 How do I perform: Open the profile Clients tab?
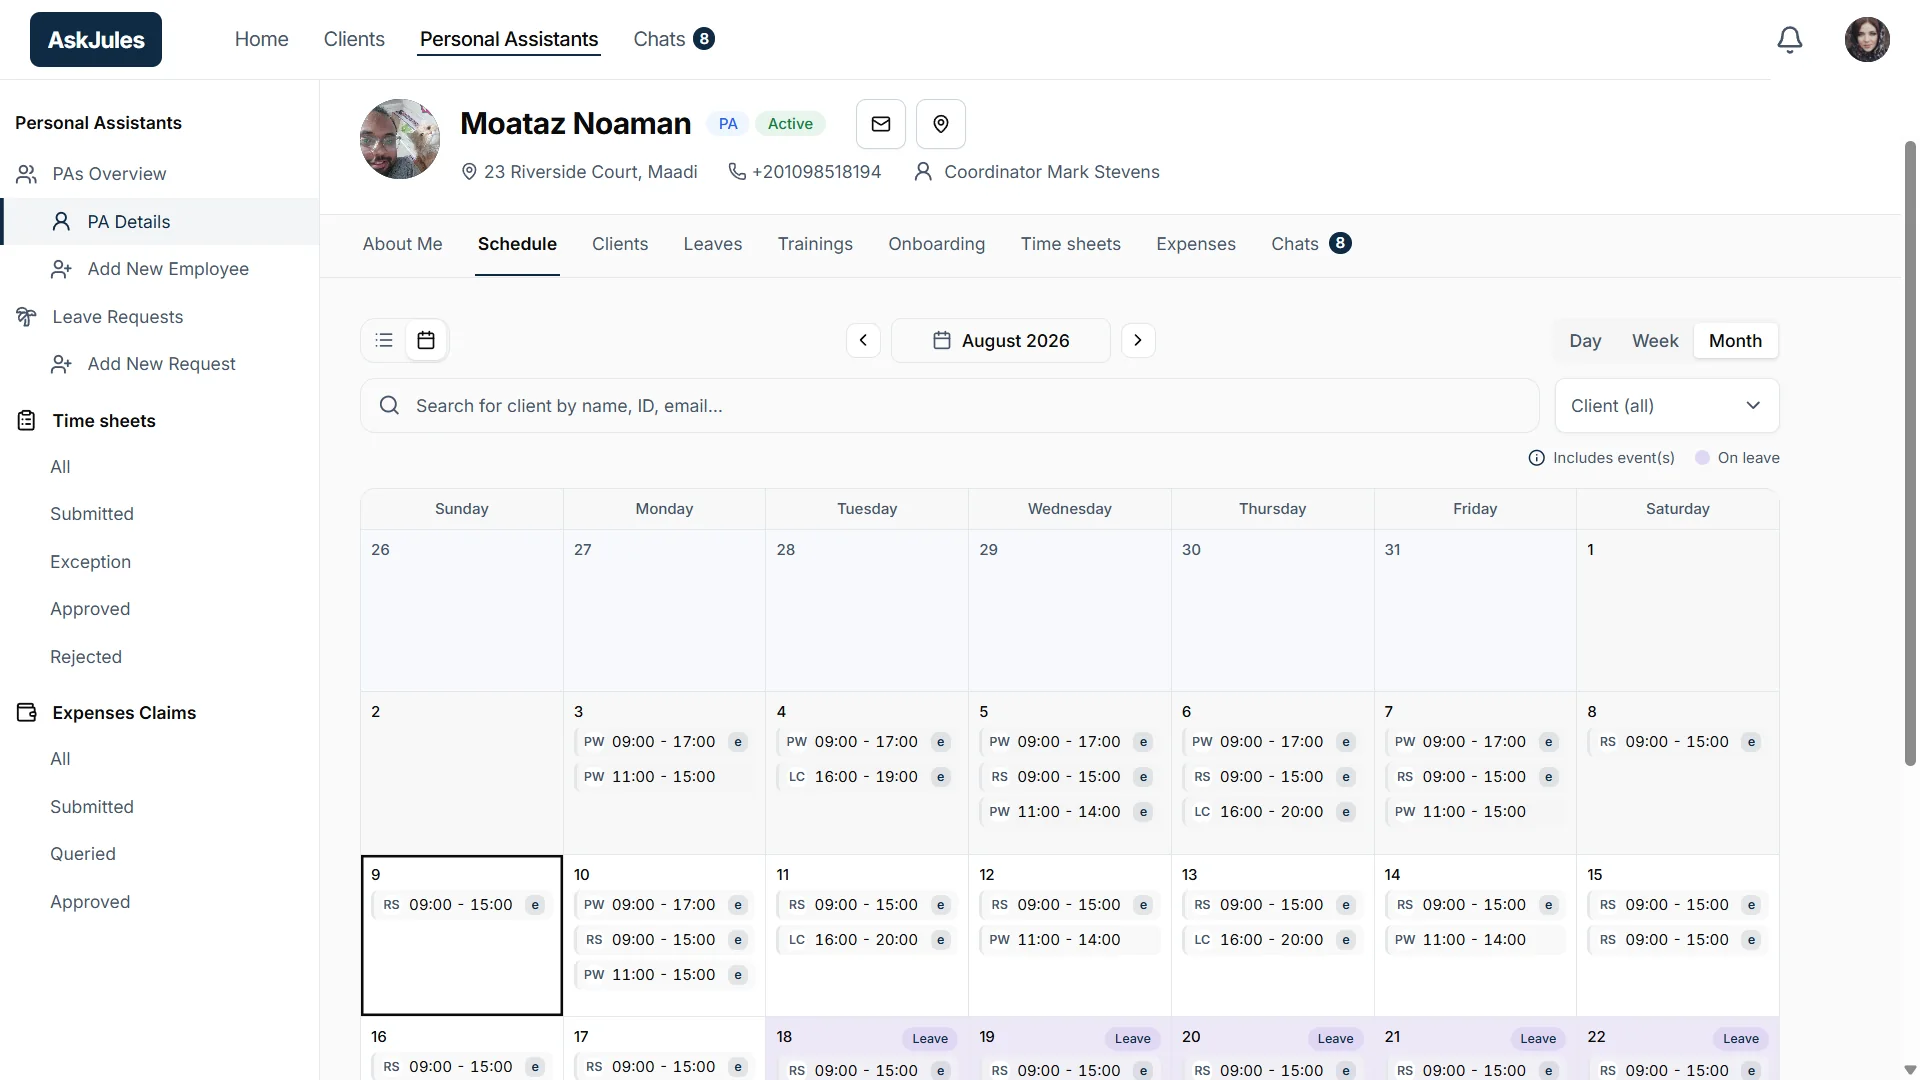click(x=620, y=244)
